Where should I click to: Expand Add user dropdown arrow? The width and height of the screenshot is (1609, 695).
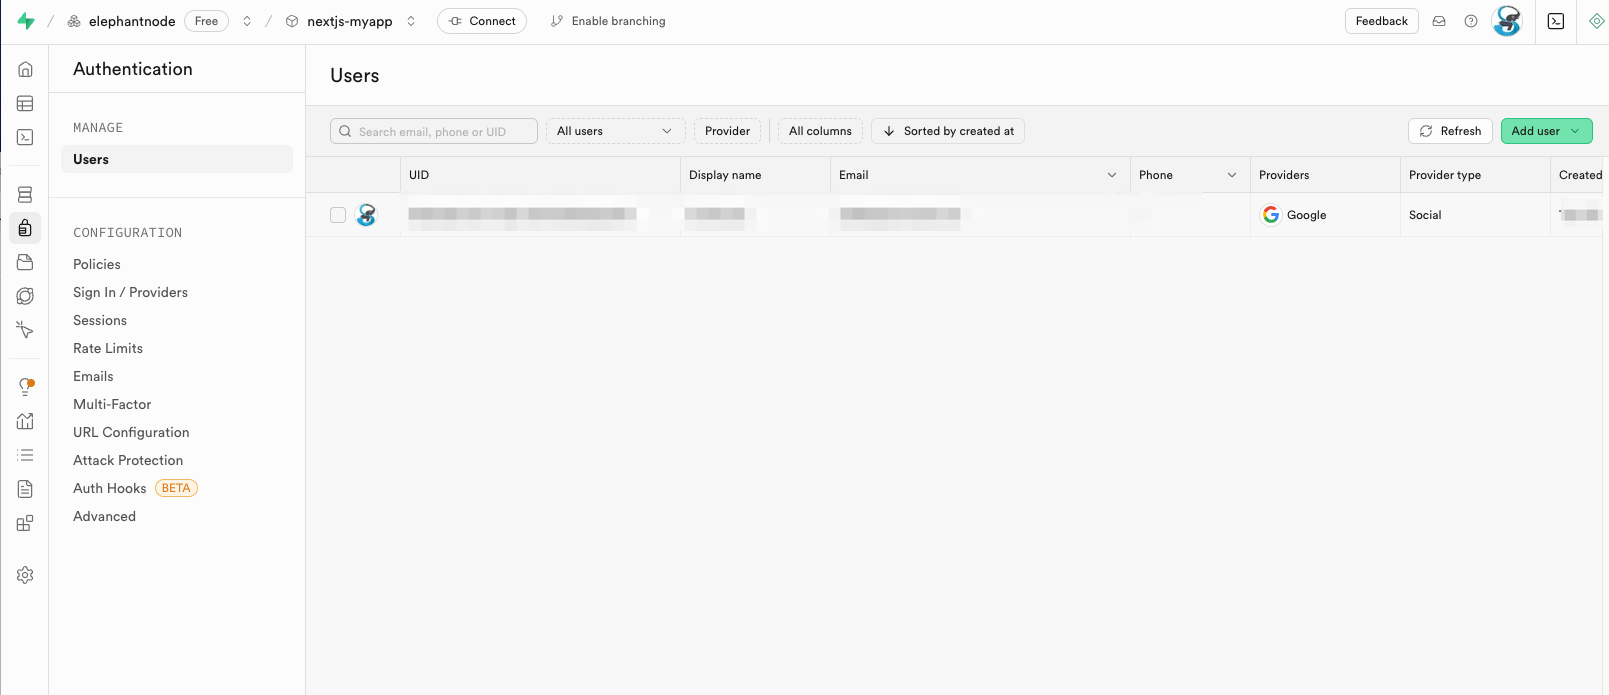(x=1575, y=131)
